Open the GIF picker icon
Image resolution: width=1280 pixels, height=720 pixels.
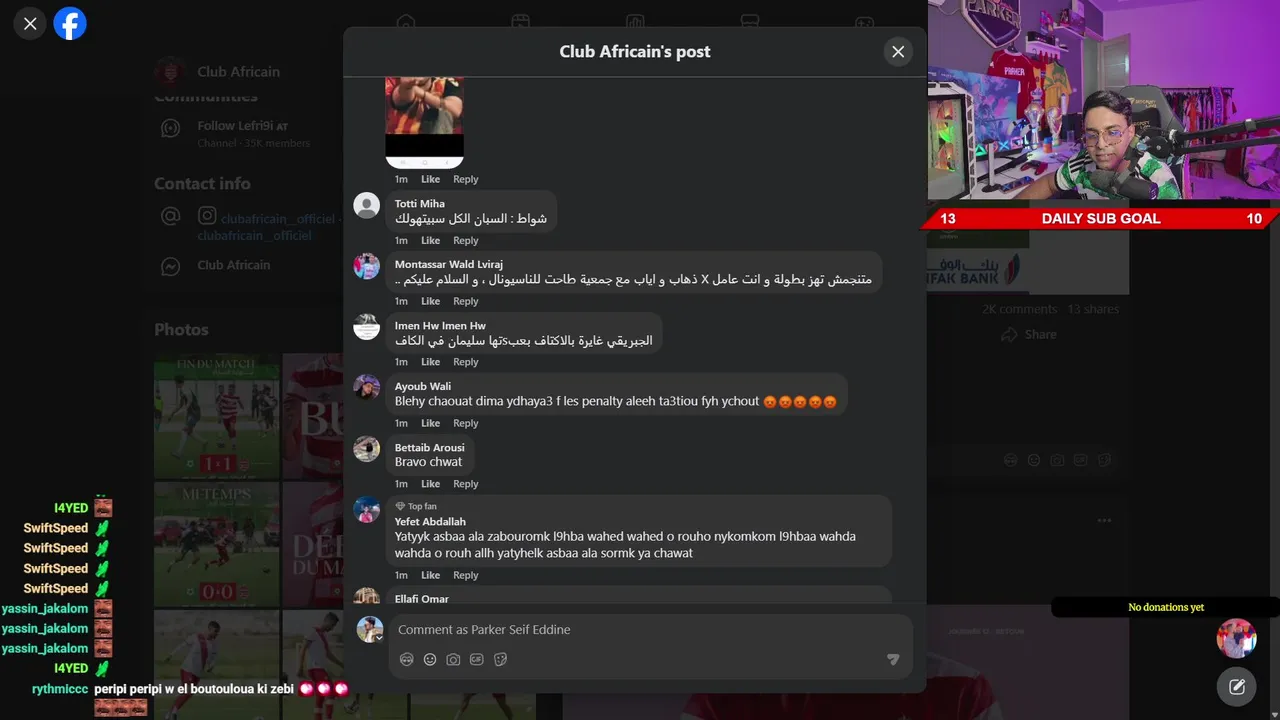coord(477,659)
